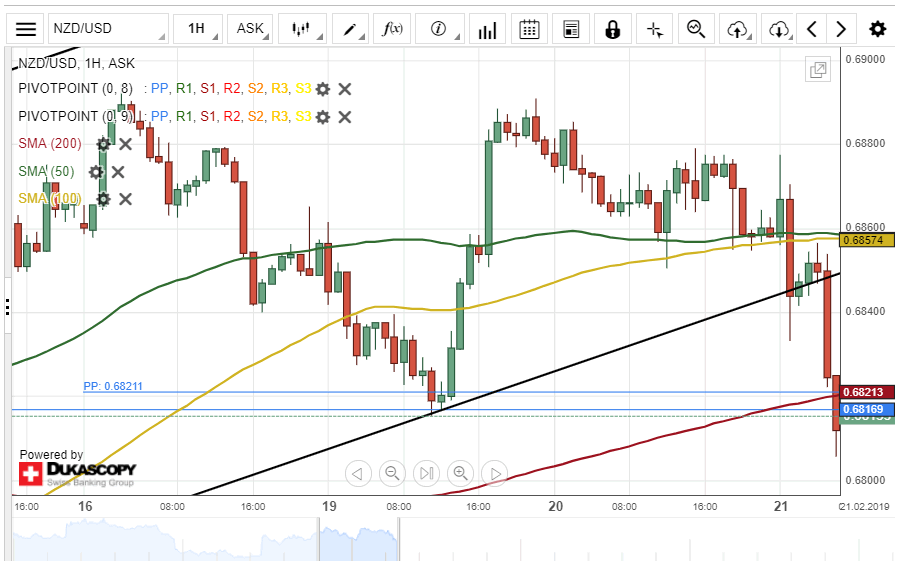Click the SMA (100) legend label
This screenshot has height=566, width=906.
click(x=50, y=199)
